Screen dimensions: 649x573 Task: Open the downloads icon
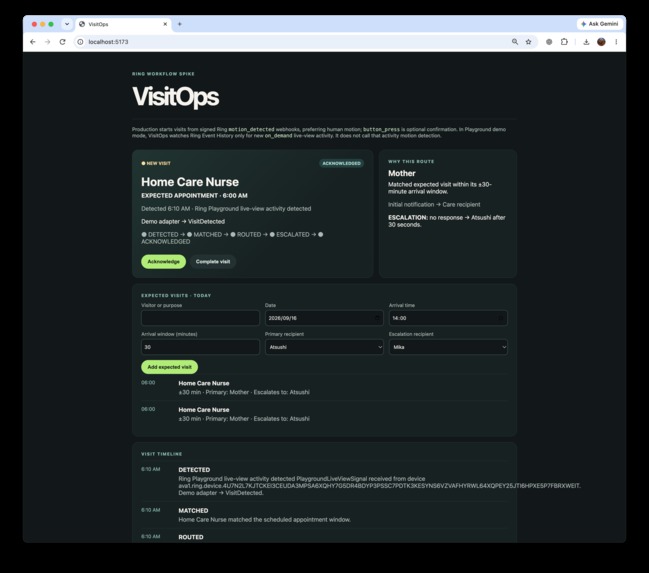586,42
